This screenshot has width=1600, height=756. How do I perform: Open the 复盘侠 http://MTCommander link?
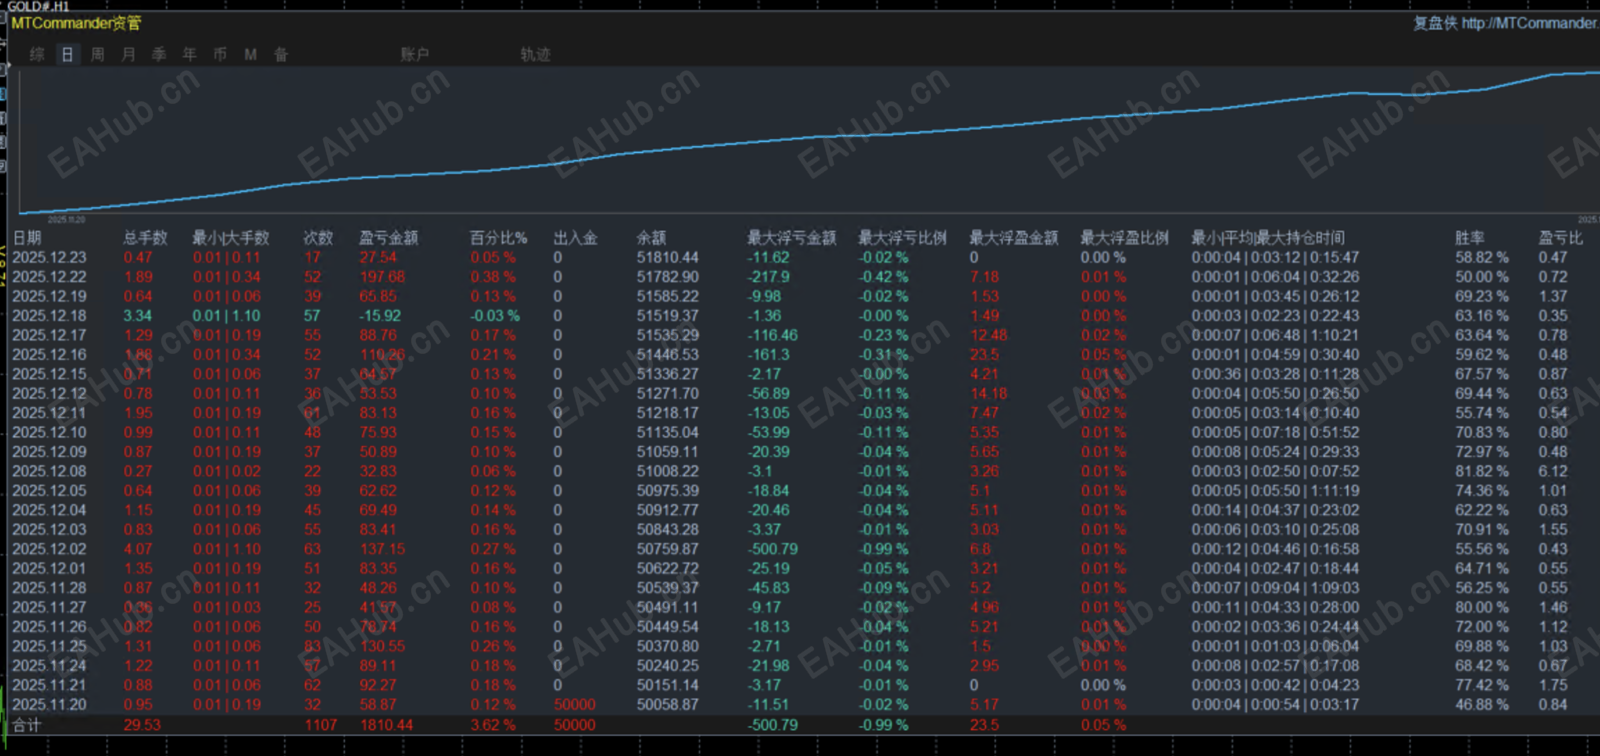[1505, 23]
